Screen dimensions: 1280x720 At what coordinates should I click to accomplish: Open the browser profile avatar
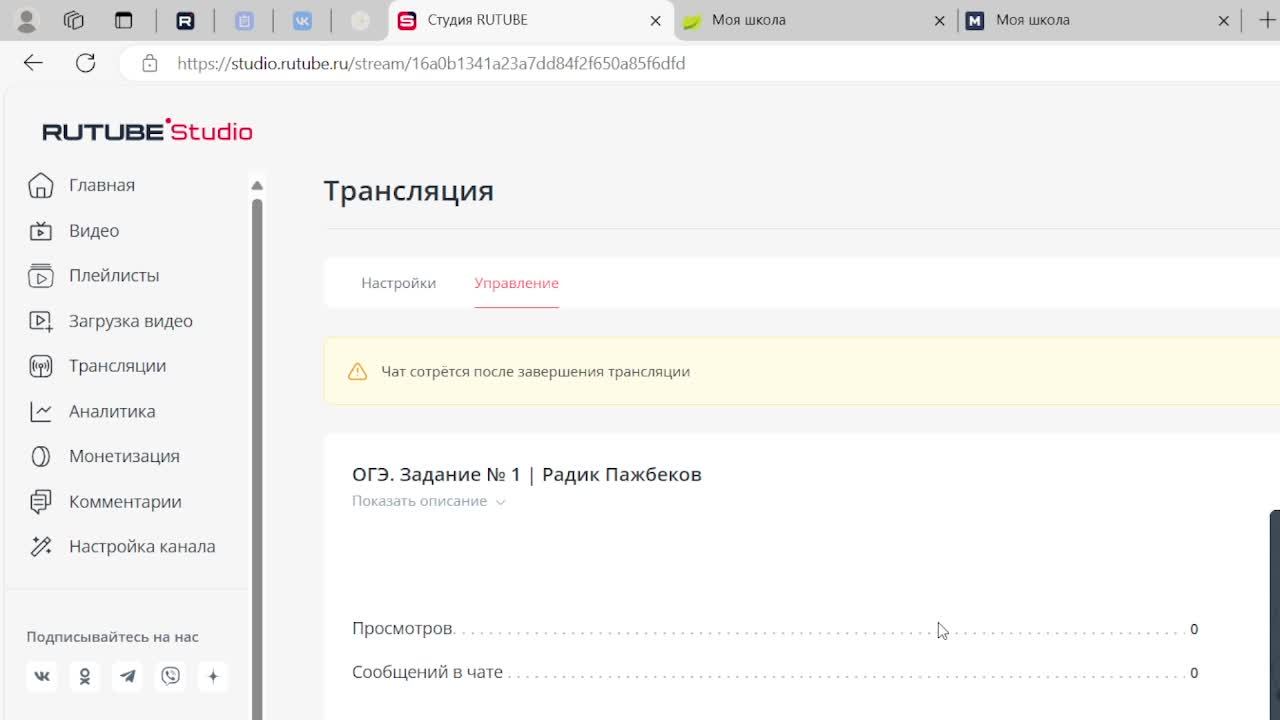[x=27, y=20]
